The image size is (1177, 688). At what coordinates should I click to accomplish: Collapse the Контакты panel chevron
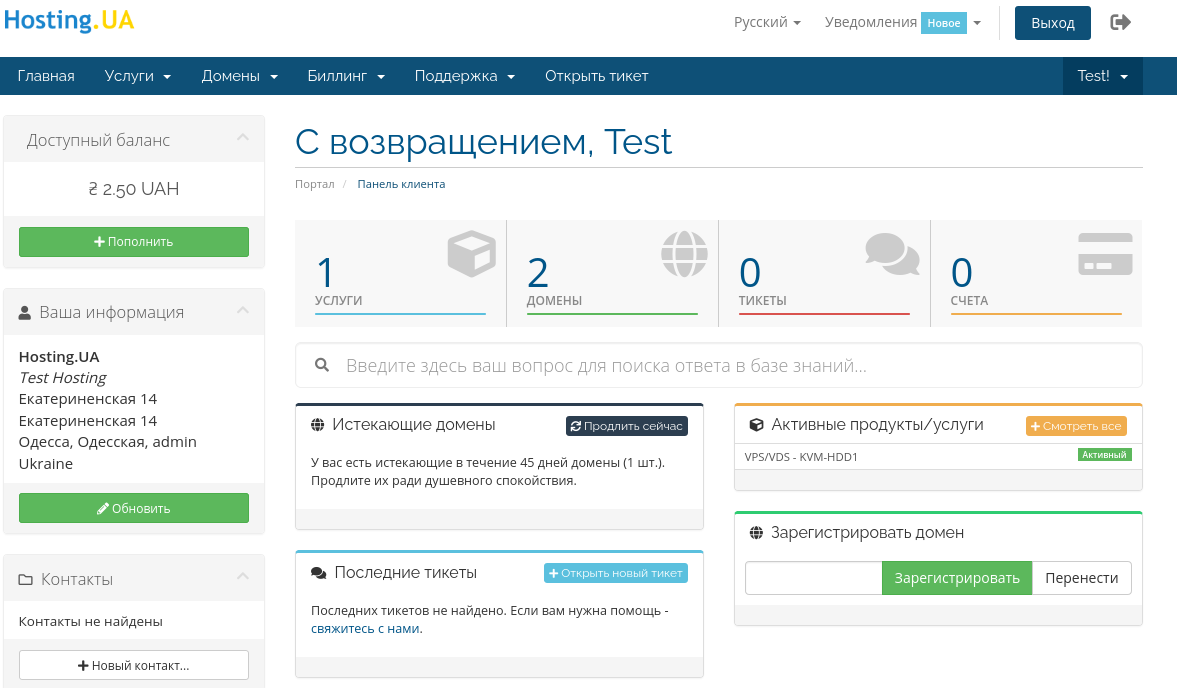(242, 577)
